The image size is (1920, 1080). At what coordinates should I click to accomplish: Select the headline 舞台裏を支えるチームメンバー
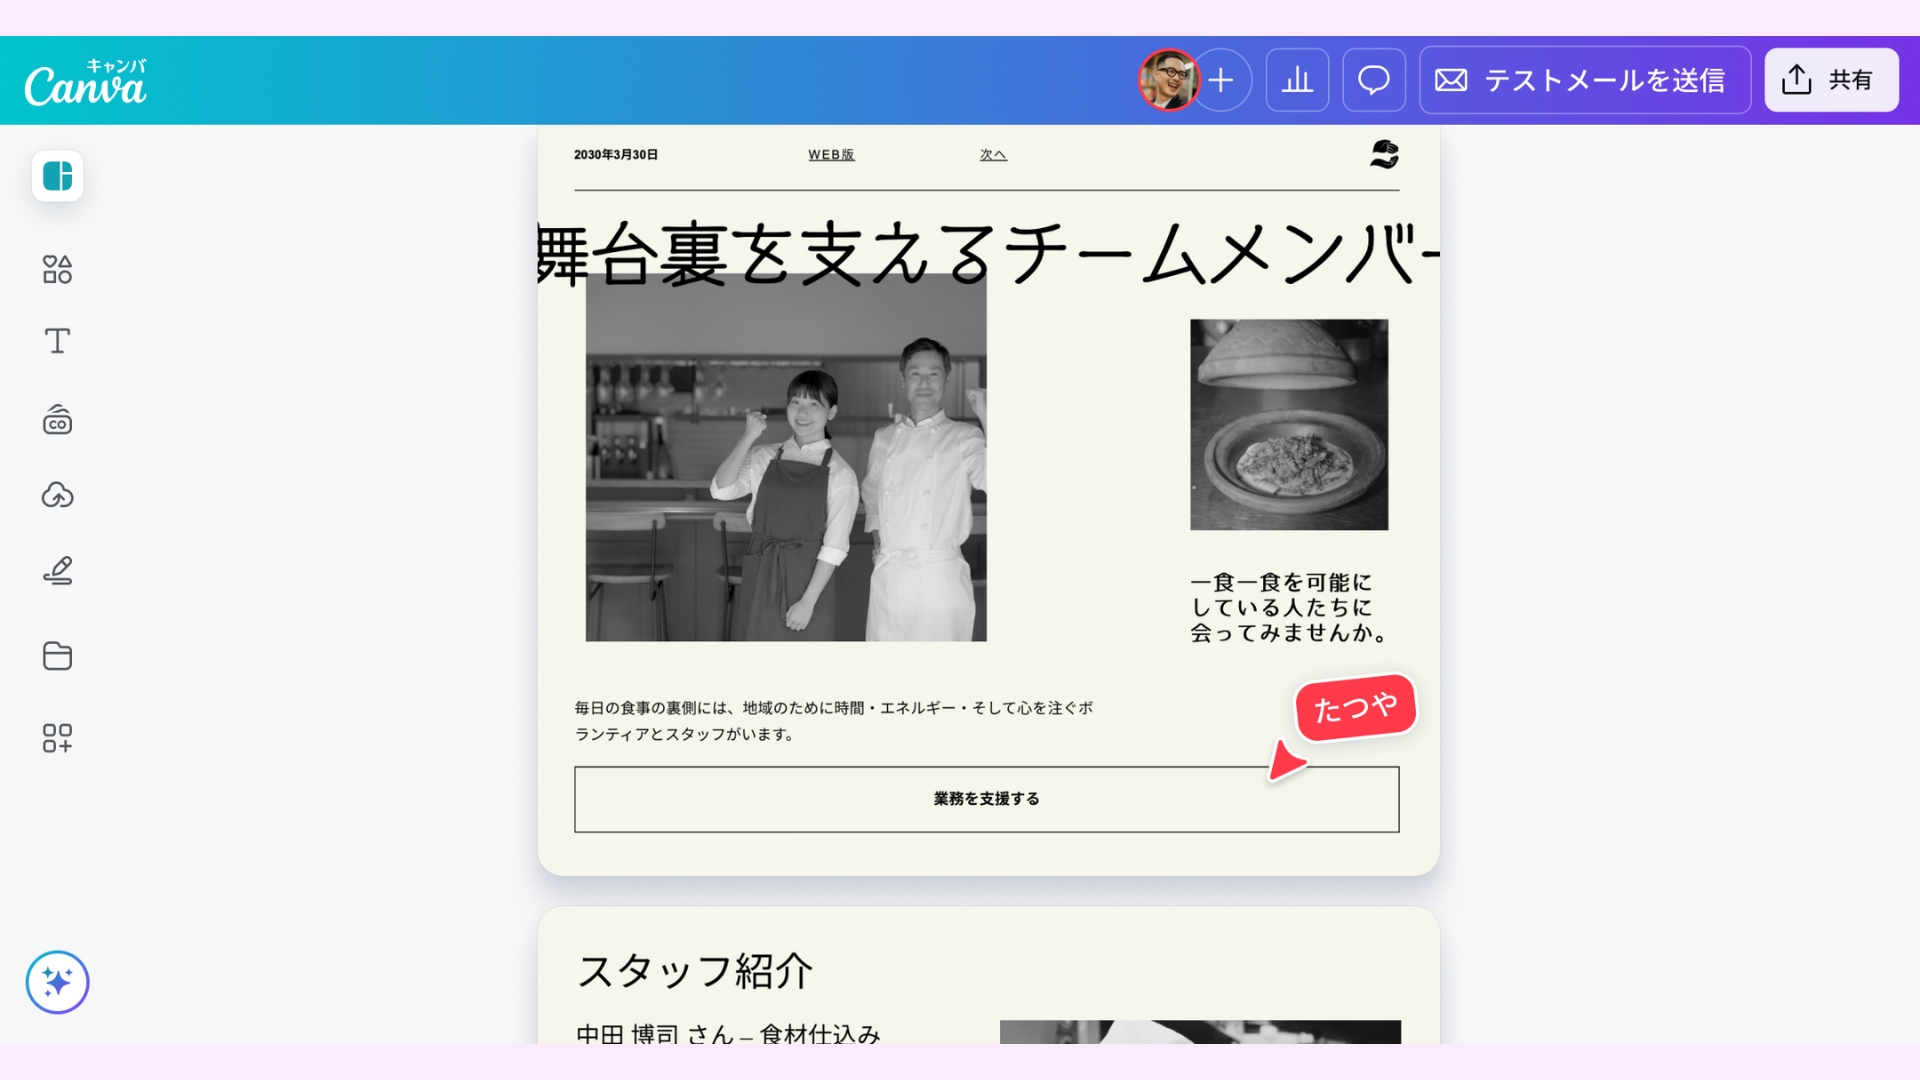tap(988, 254)
